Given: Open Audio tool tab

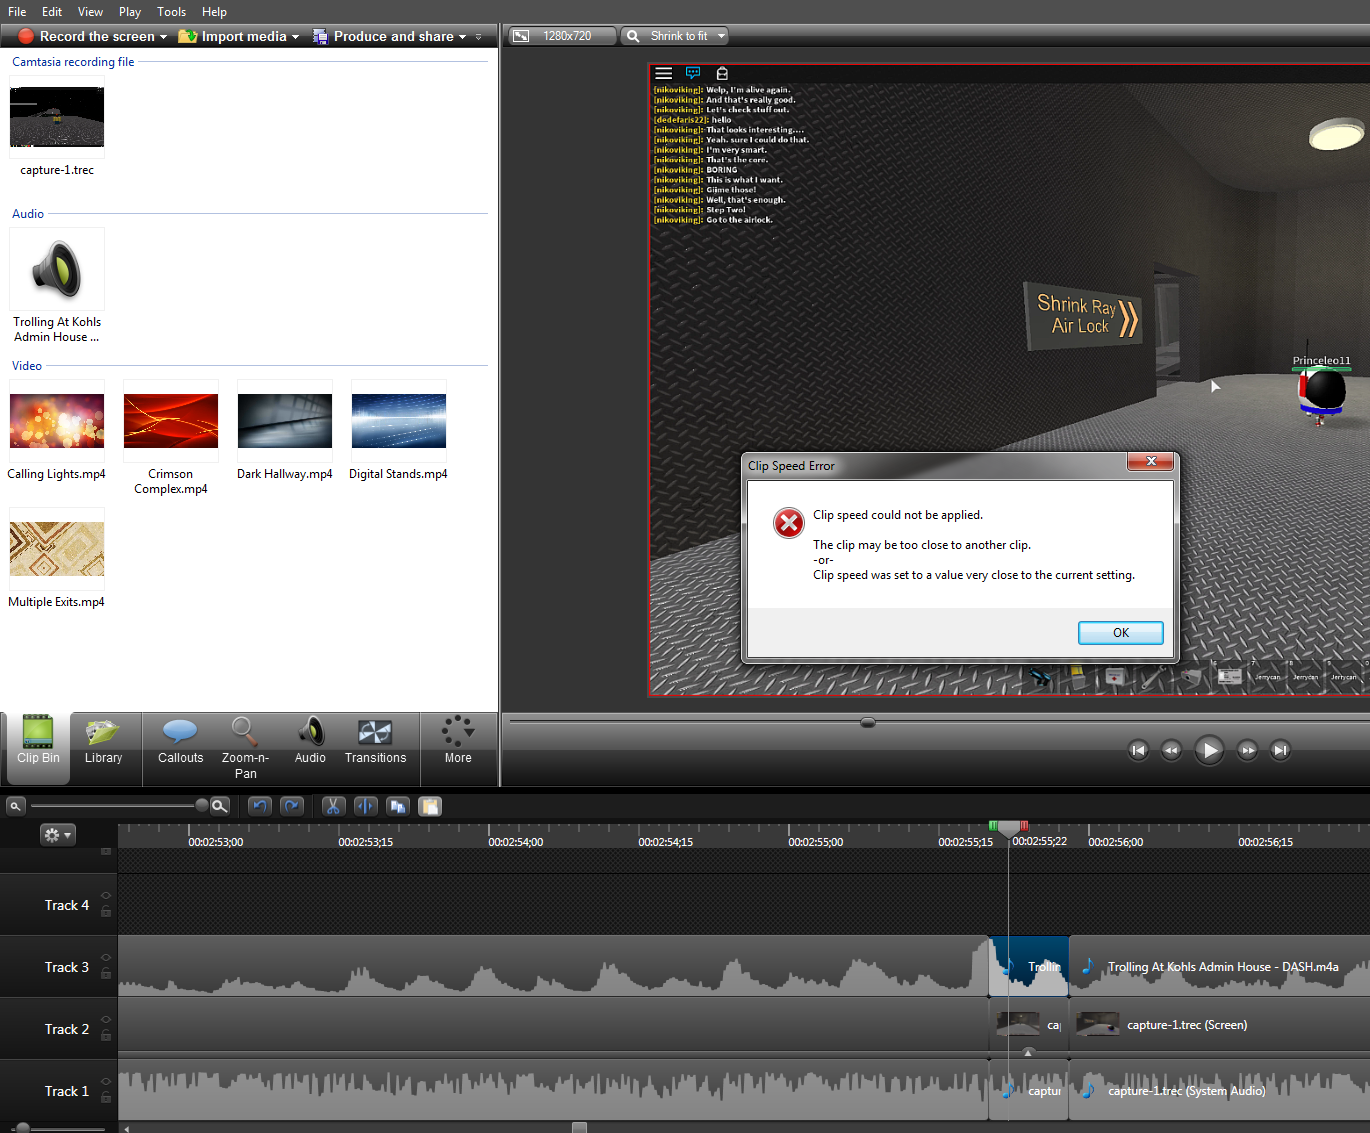Looking at the screenshot, I should [310, 743].
